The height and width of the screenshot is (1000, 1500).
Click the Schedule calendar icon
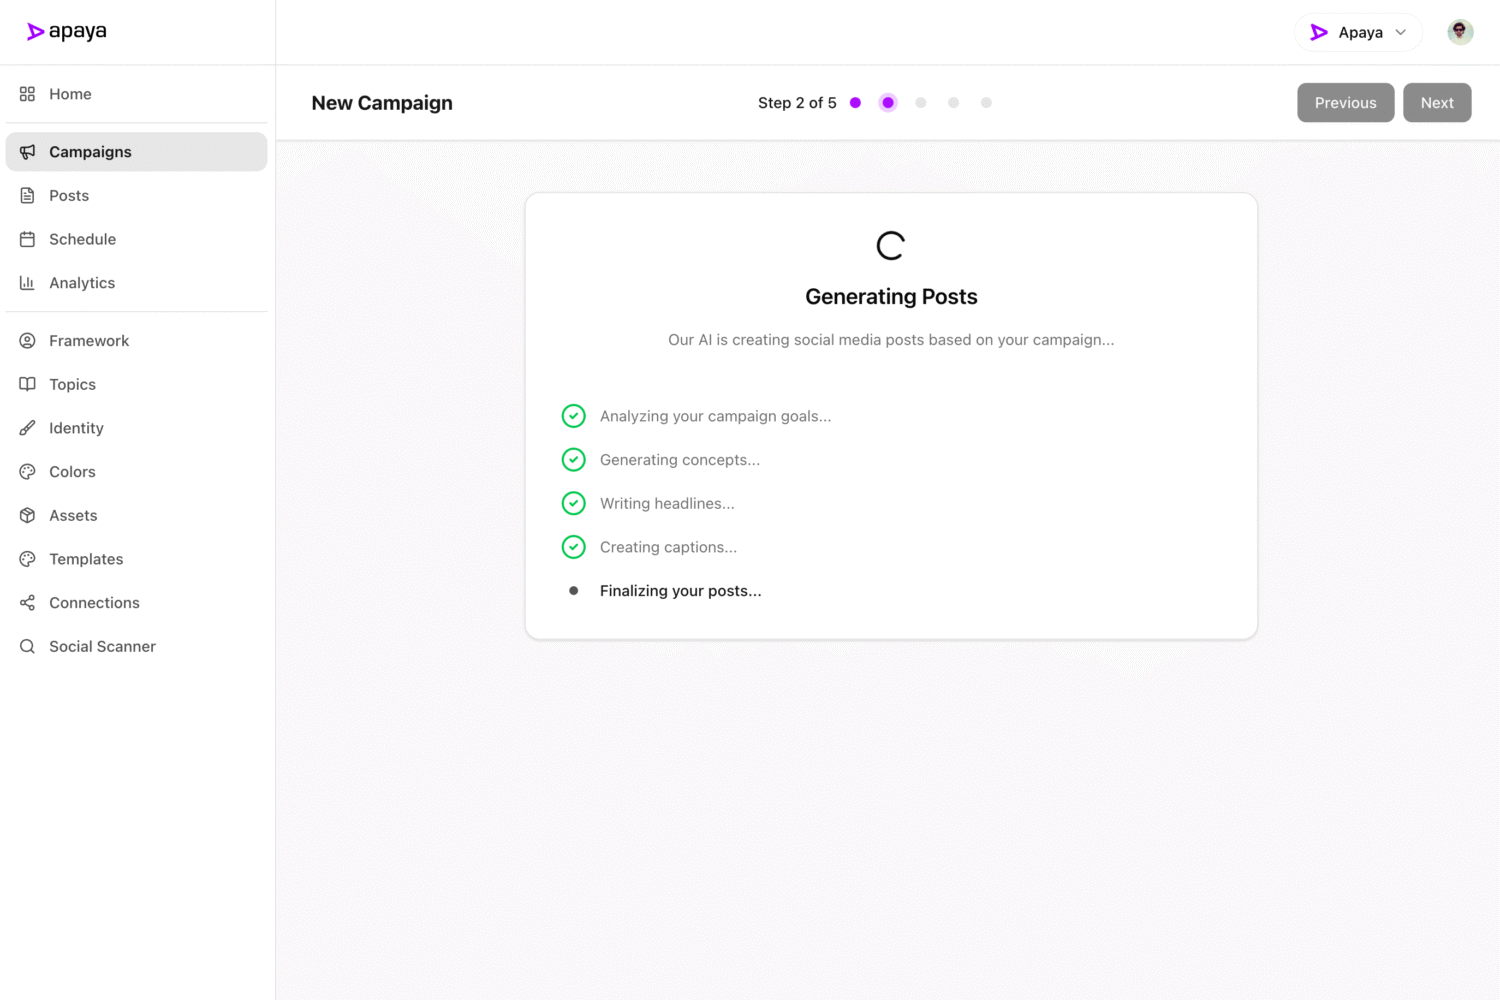(27, 239)
